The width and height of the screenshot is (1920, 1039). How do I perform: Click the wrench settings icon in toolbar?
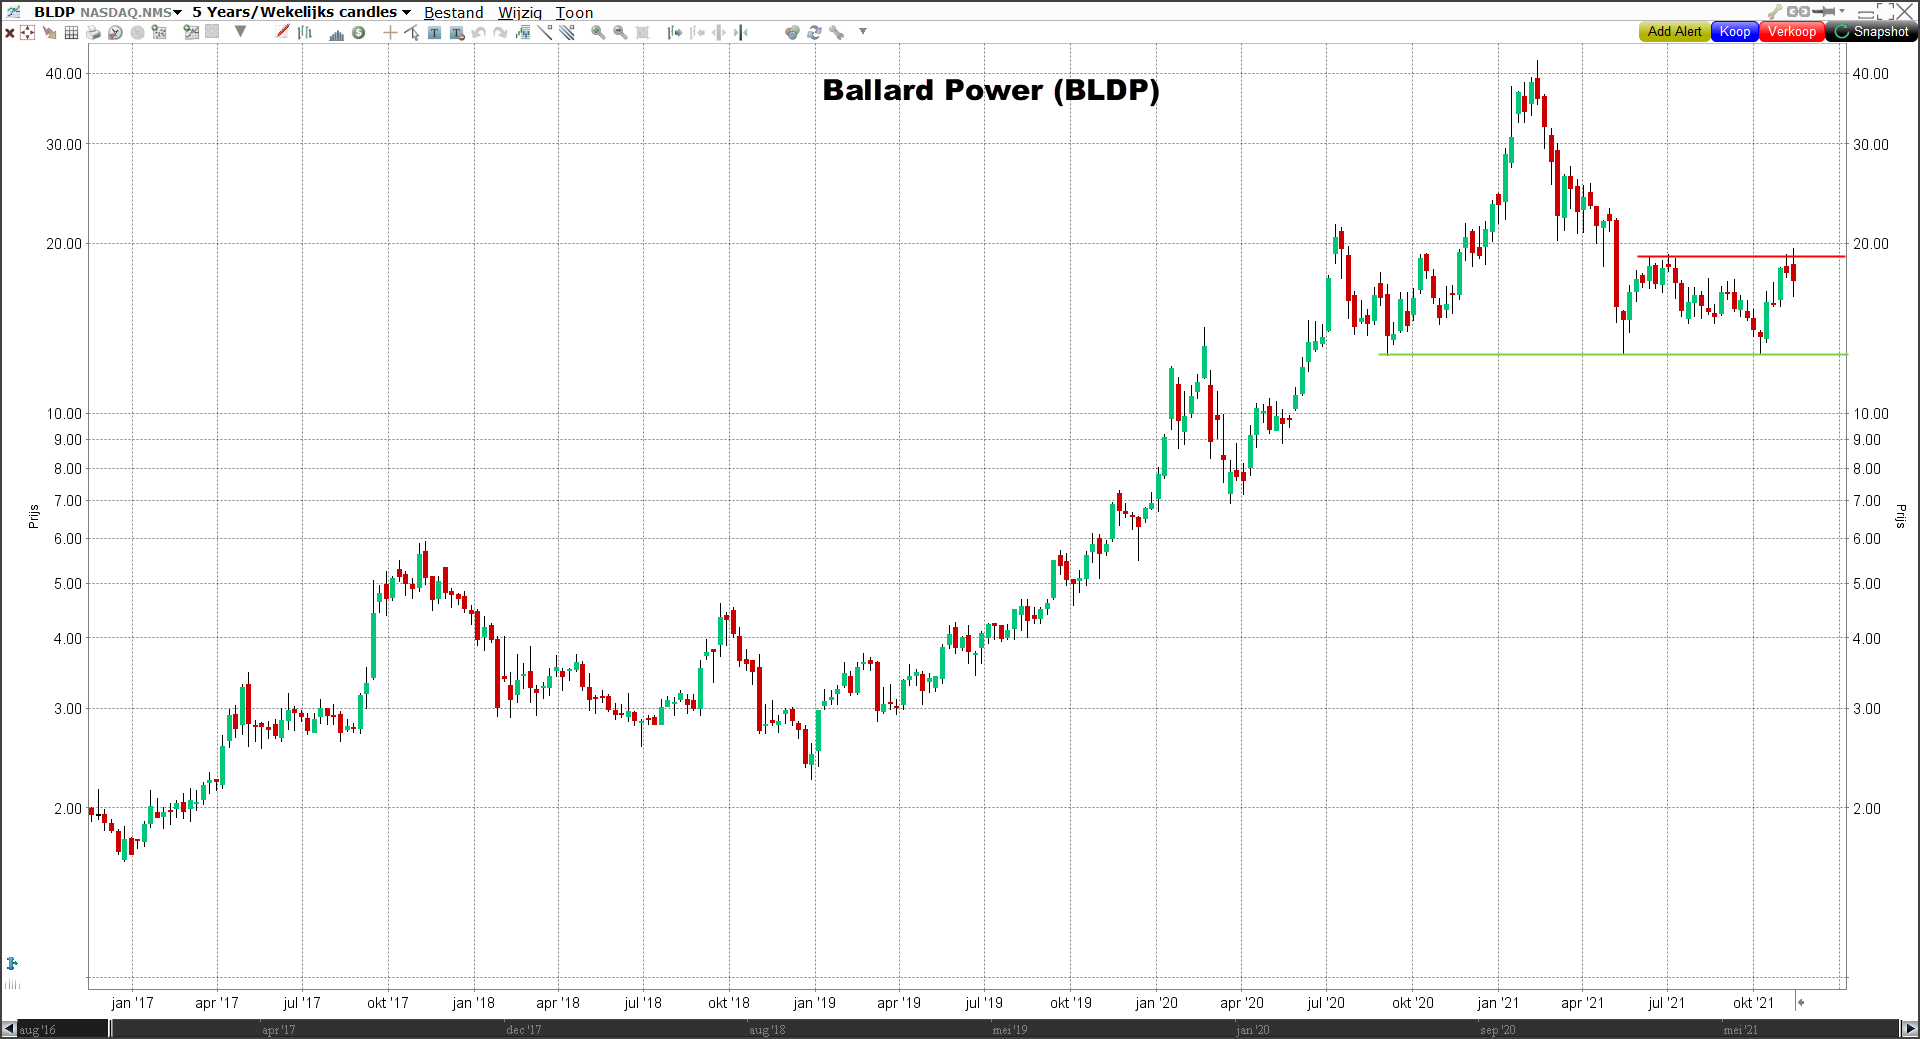tap(836, 32)
